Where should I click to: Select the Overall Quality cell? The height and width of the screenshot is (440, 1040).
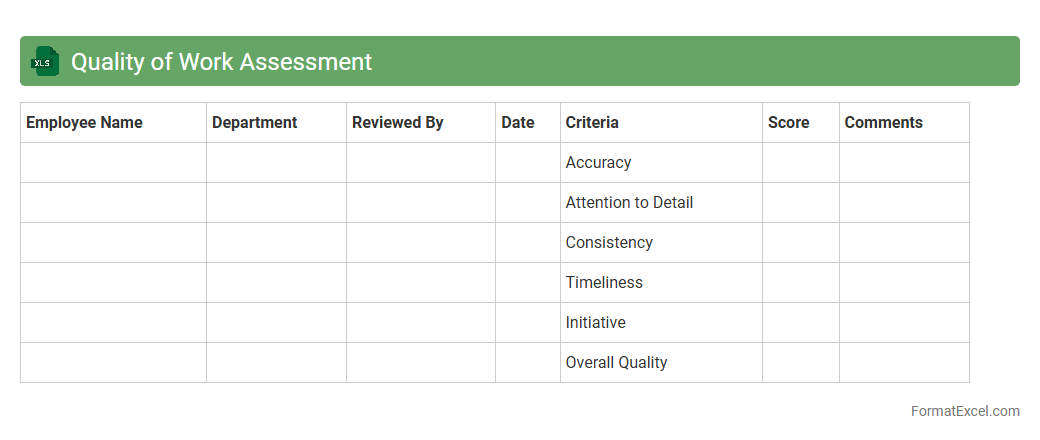pyautogui.click(x=616, y=363)
